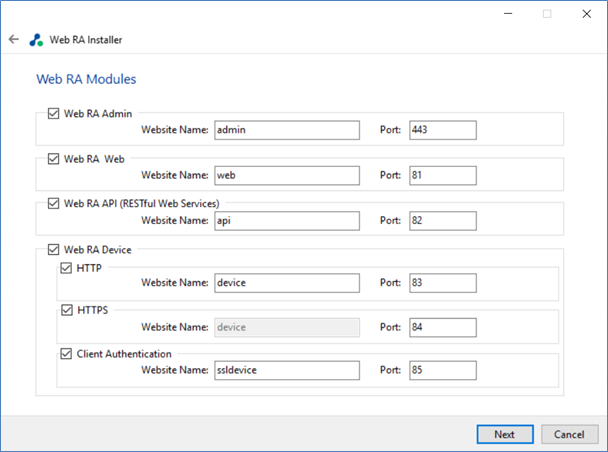This screenshot has width=608, height=452.
Task: Minimize the installer window
Action: point(508,14)
